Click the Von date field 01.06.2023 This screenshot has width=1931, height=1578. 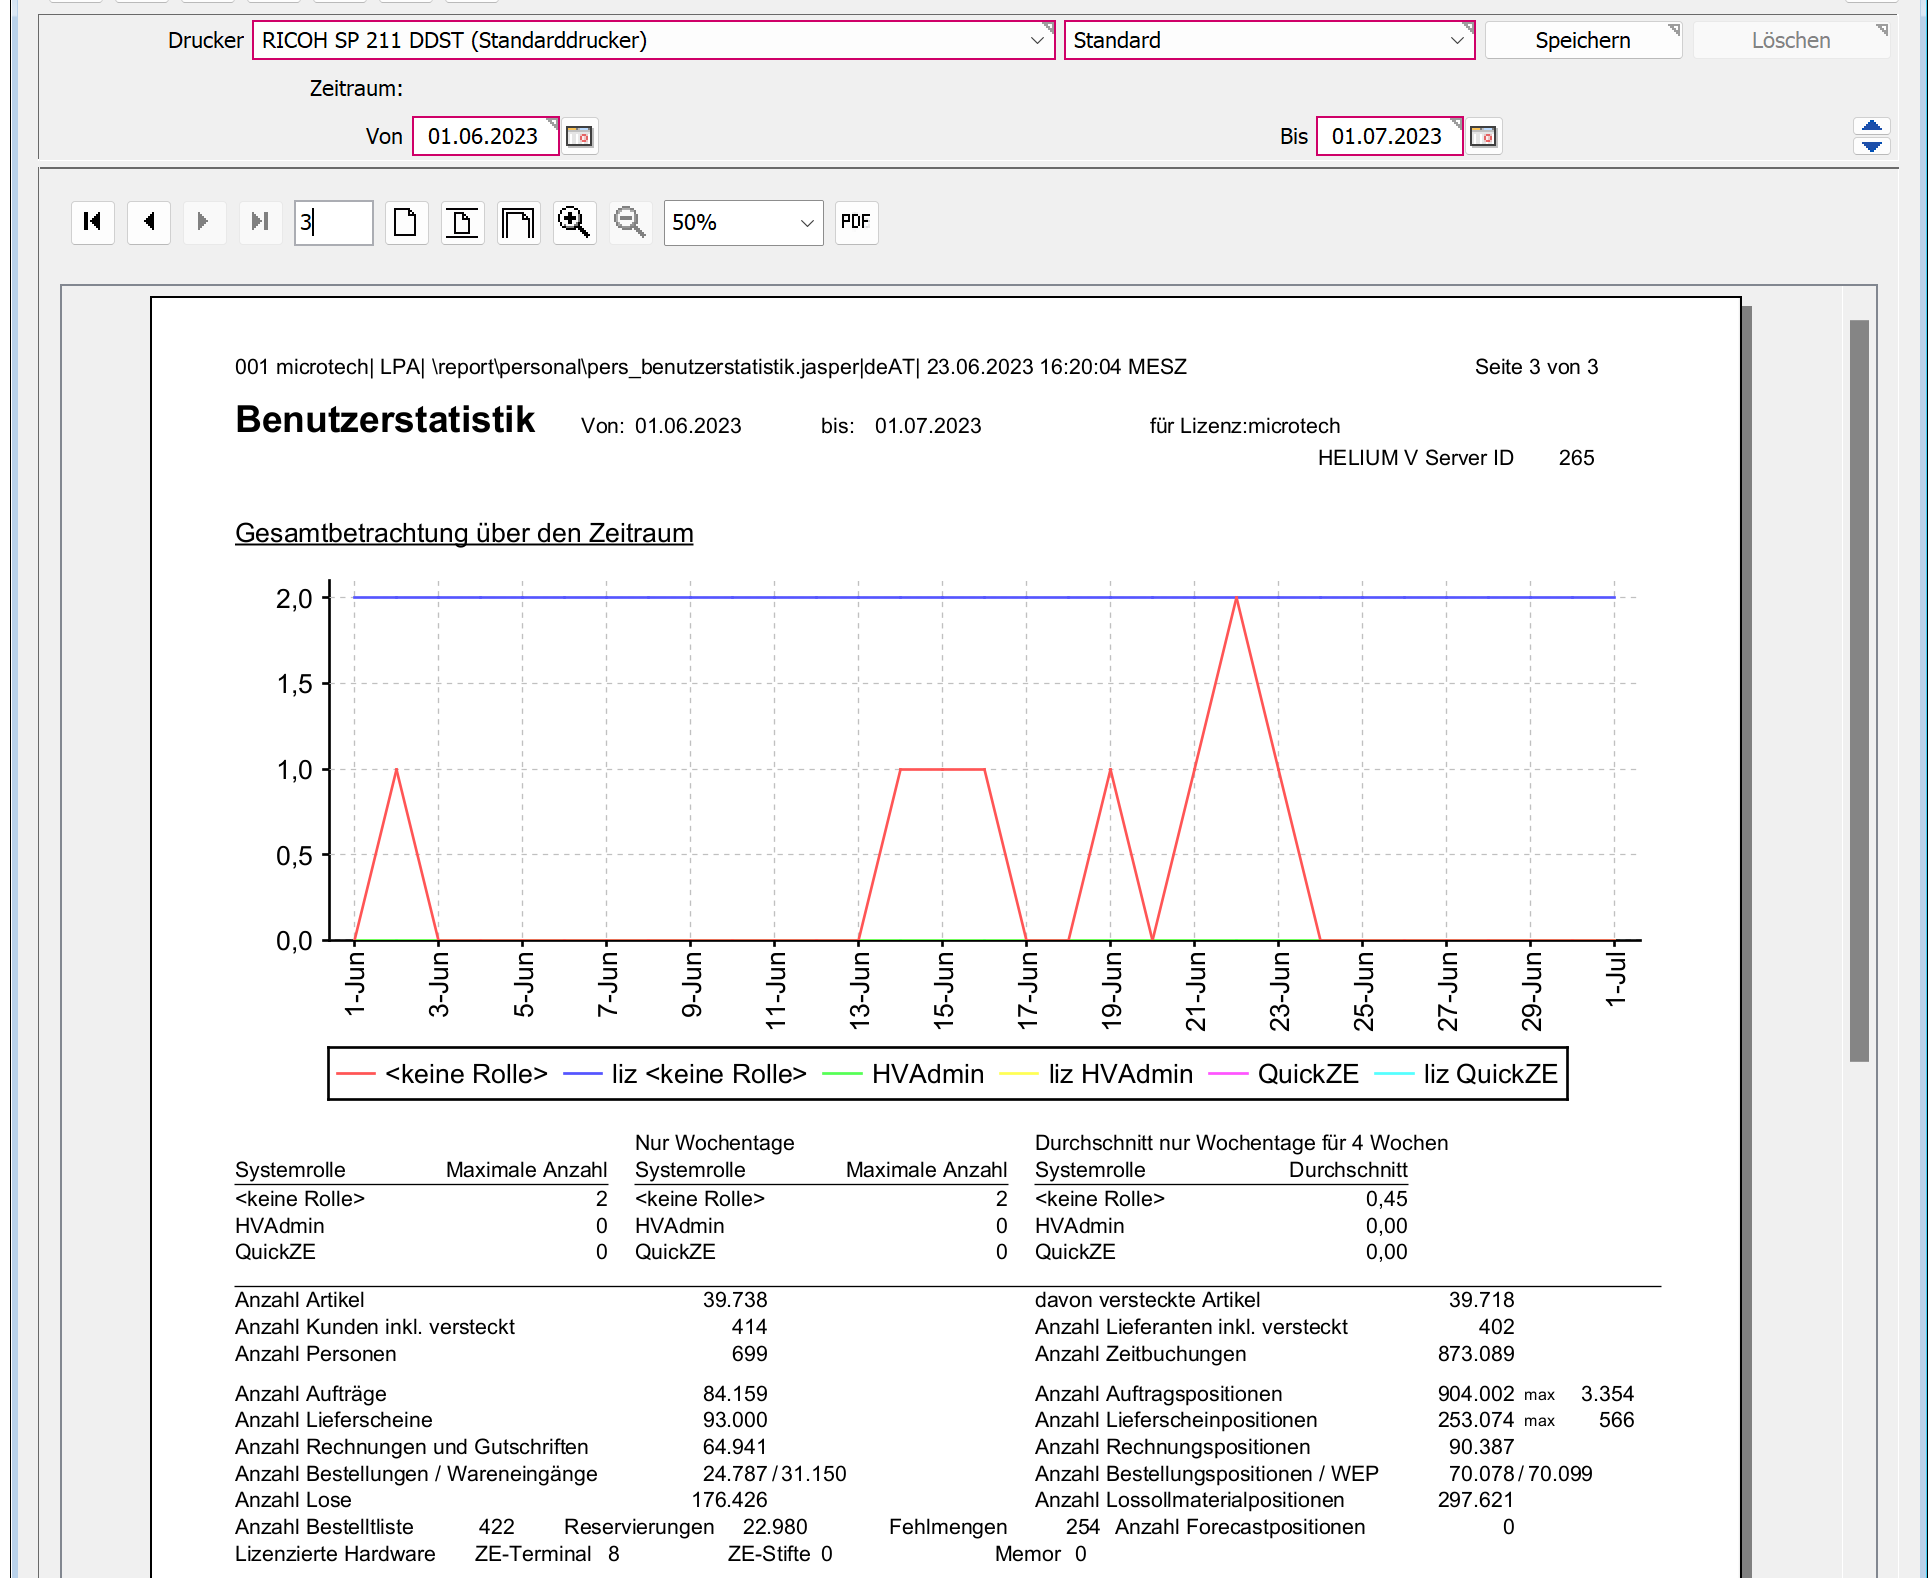tap(483, 136)
